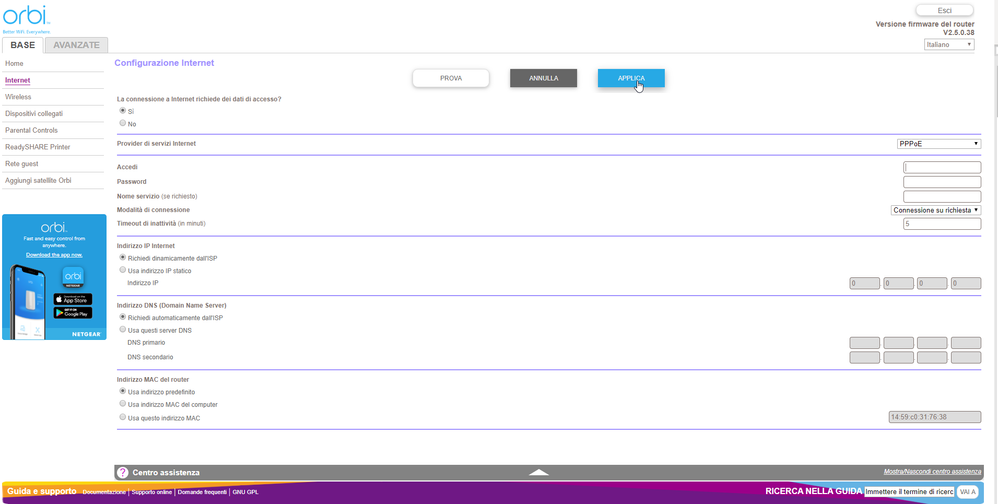This screenshot has height=504, width=998.
Task: Open the PPPoE provider dropdown
Action: [x=938, y=144]
